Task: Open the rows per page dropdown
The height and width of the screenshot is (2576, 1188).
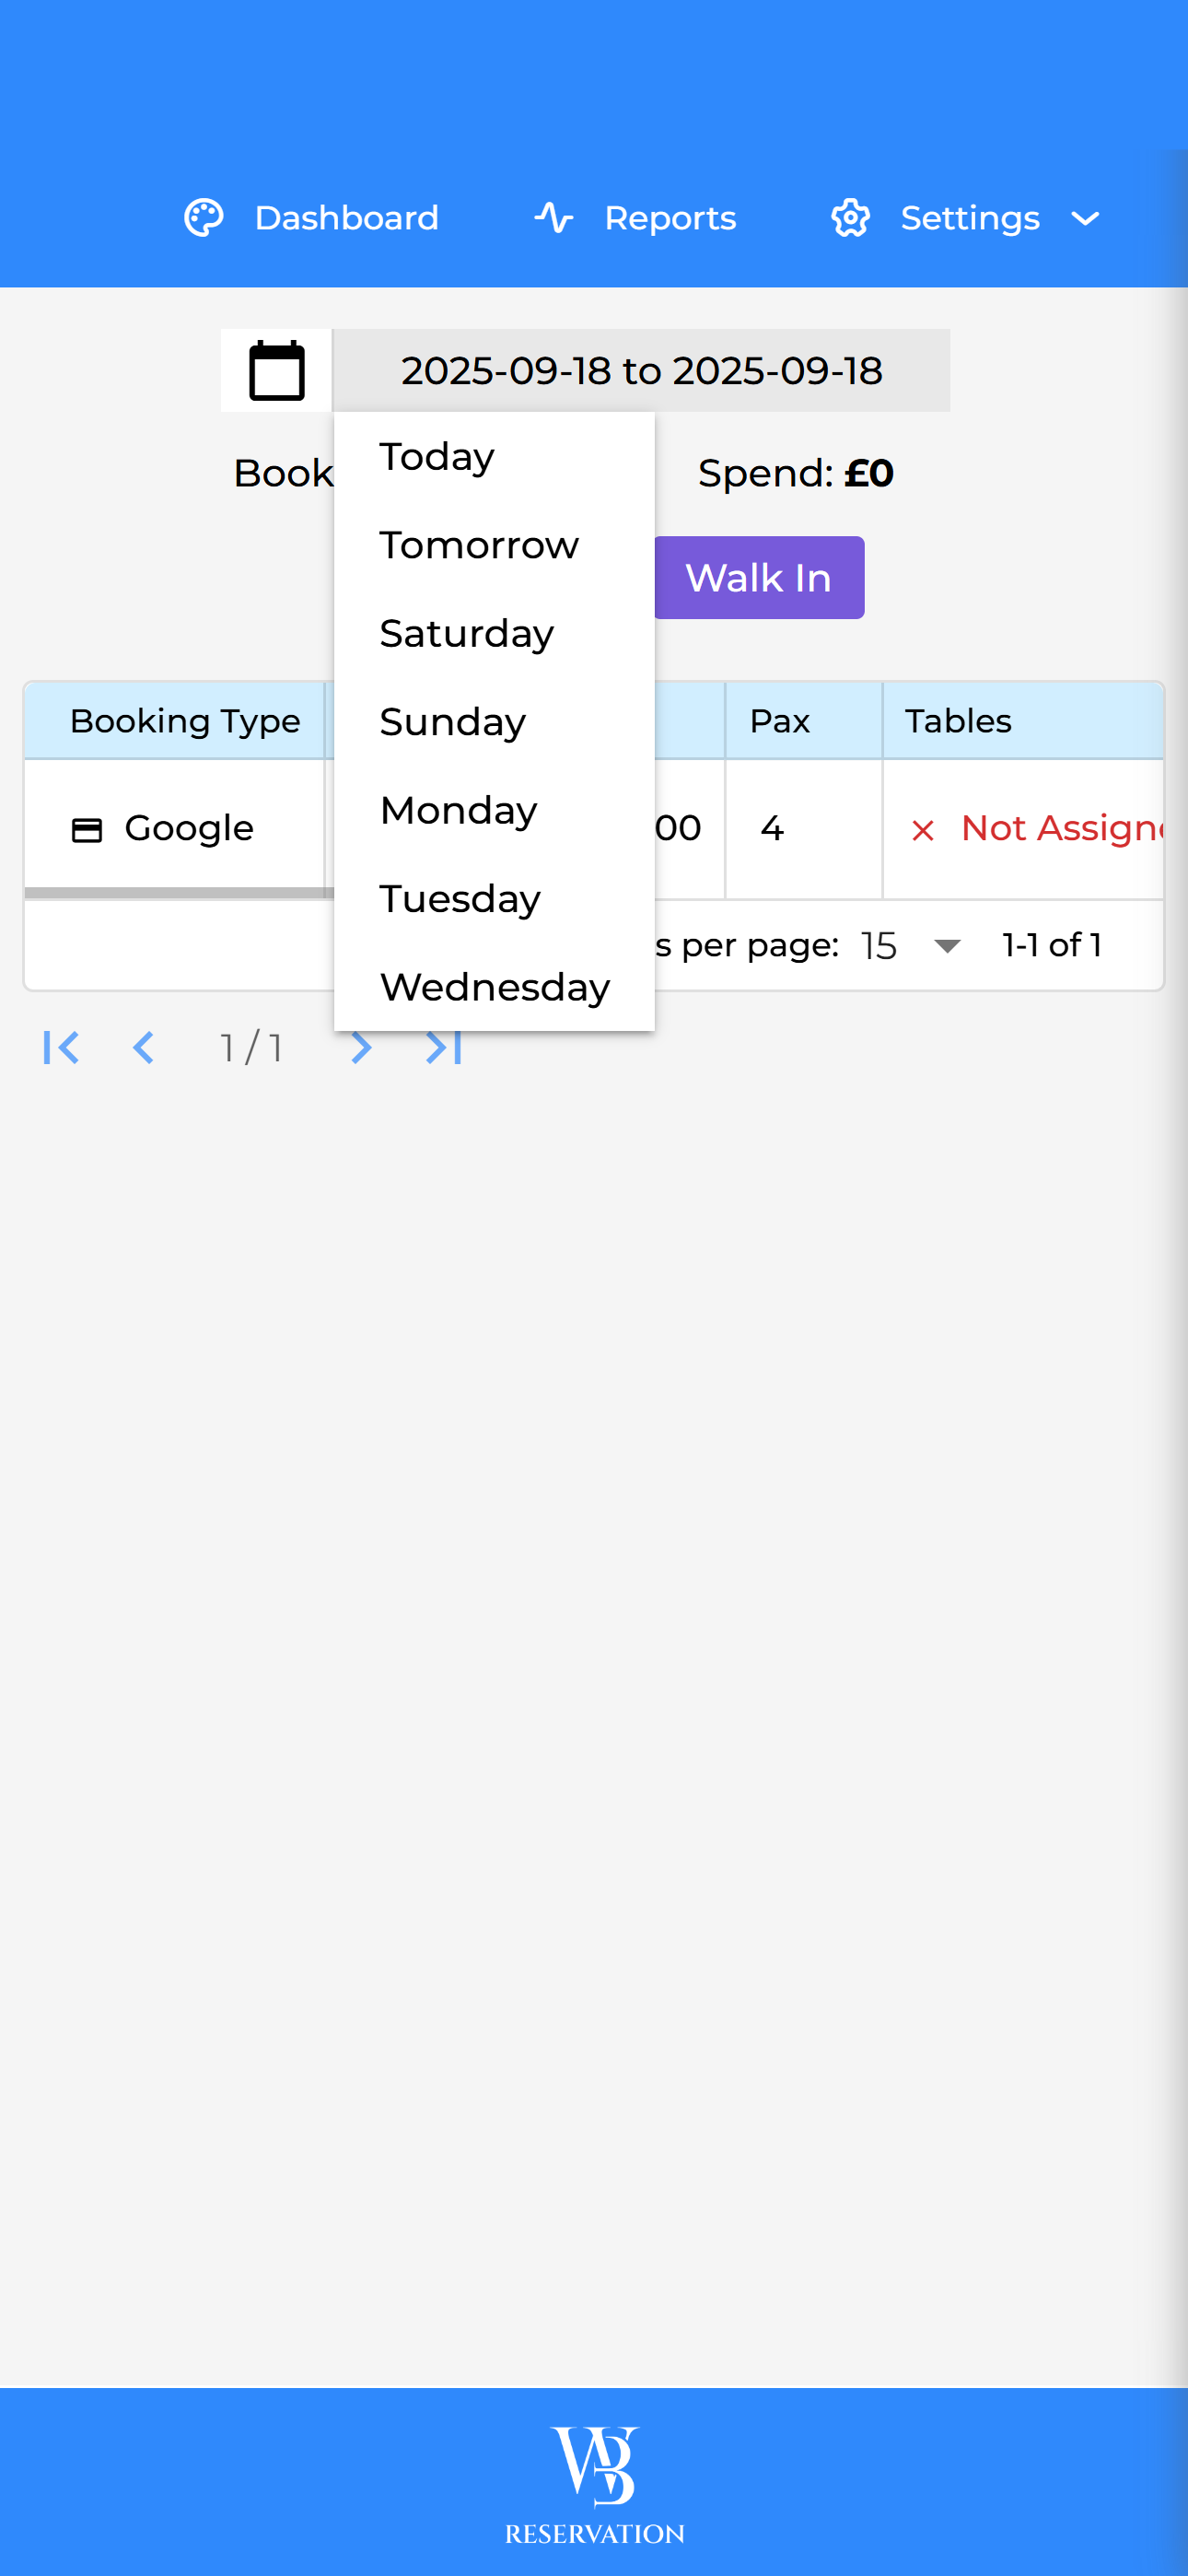Action: click(945, 945)
